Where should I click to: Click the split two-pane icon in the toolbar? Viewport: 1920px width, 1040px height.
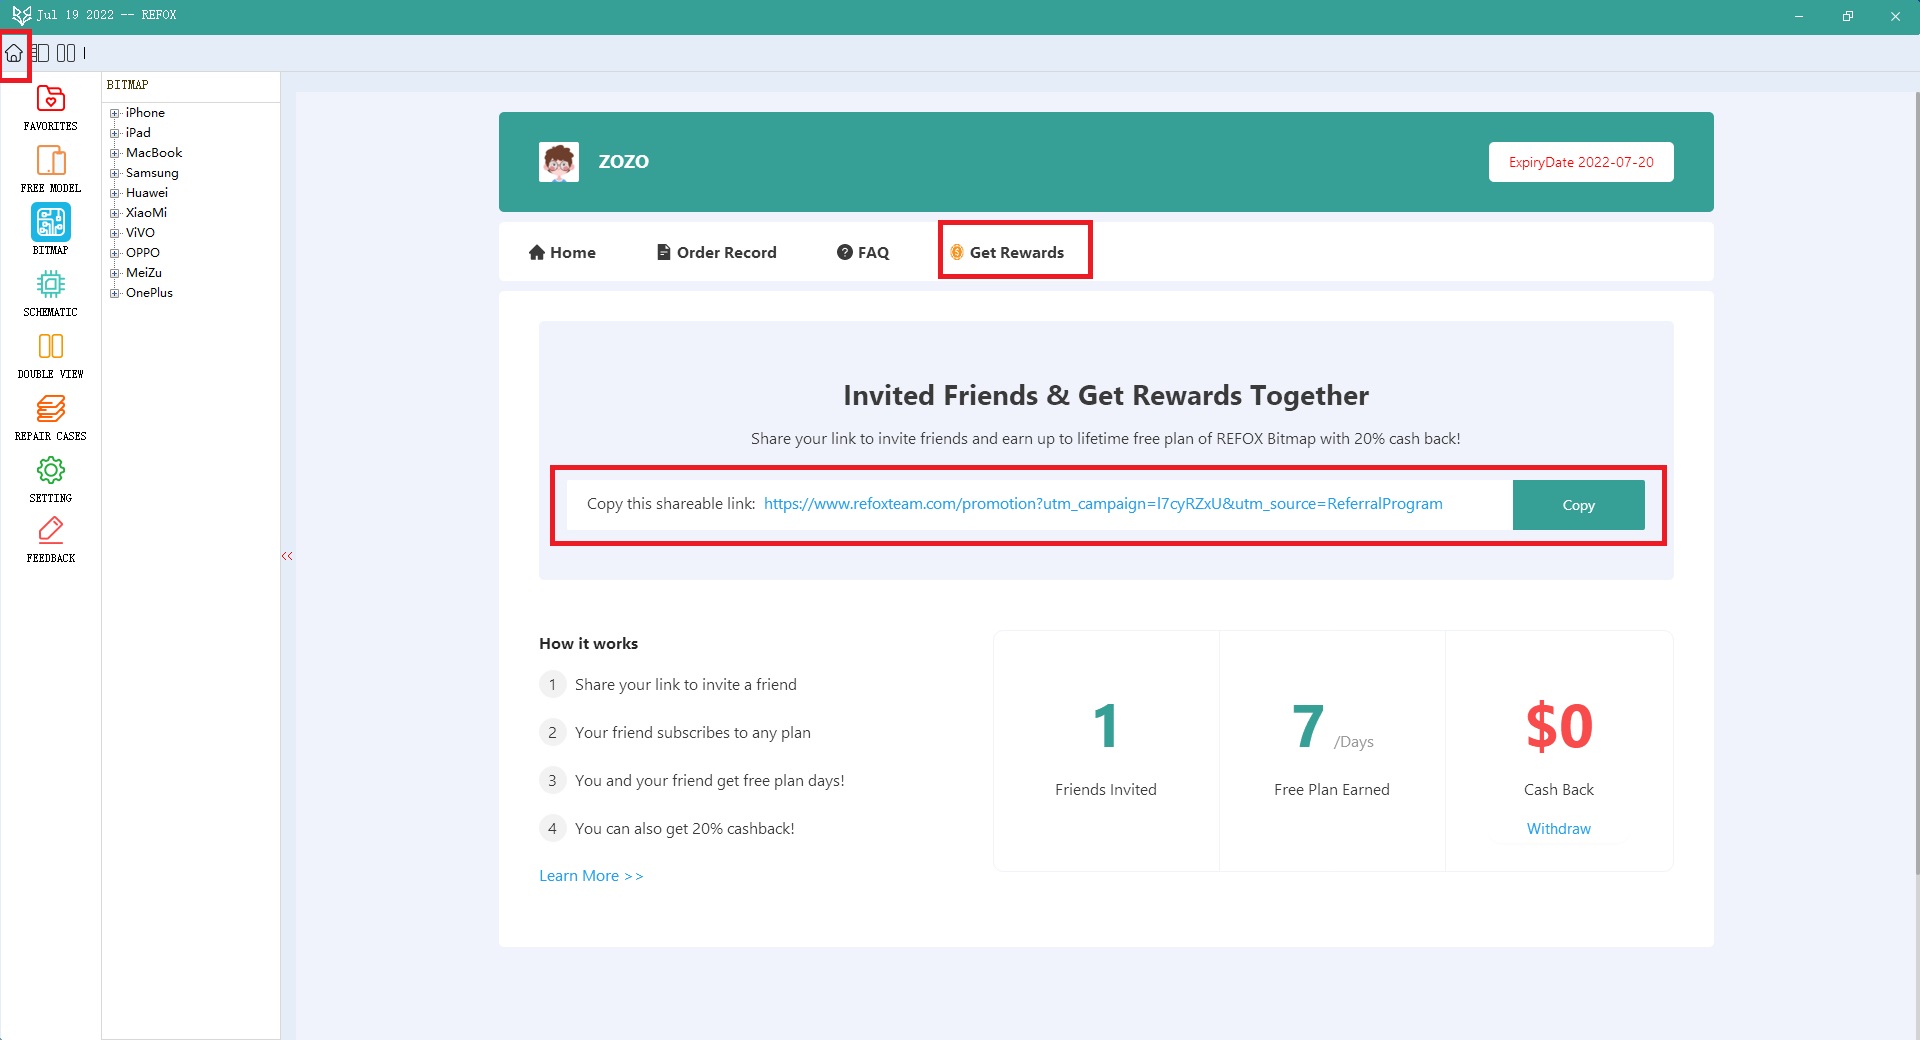[66, 53]
